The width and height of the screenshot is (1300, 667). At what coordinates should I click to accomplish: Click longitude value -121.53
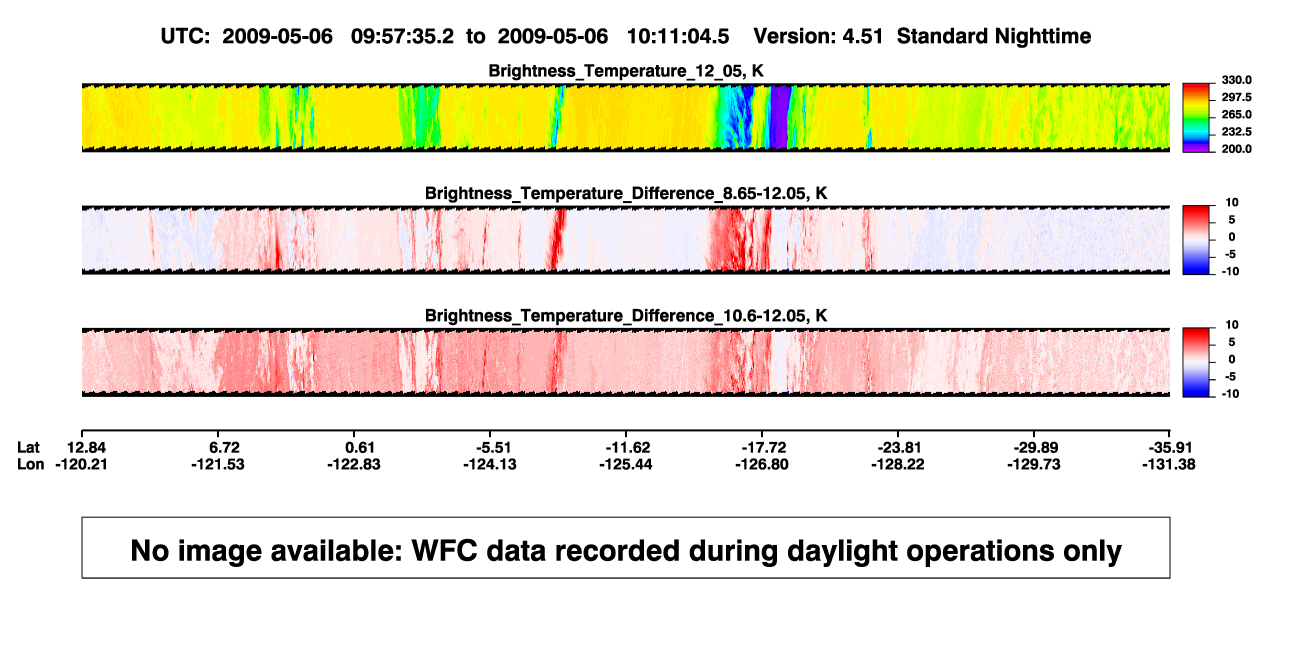click(x=218, y=464)
